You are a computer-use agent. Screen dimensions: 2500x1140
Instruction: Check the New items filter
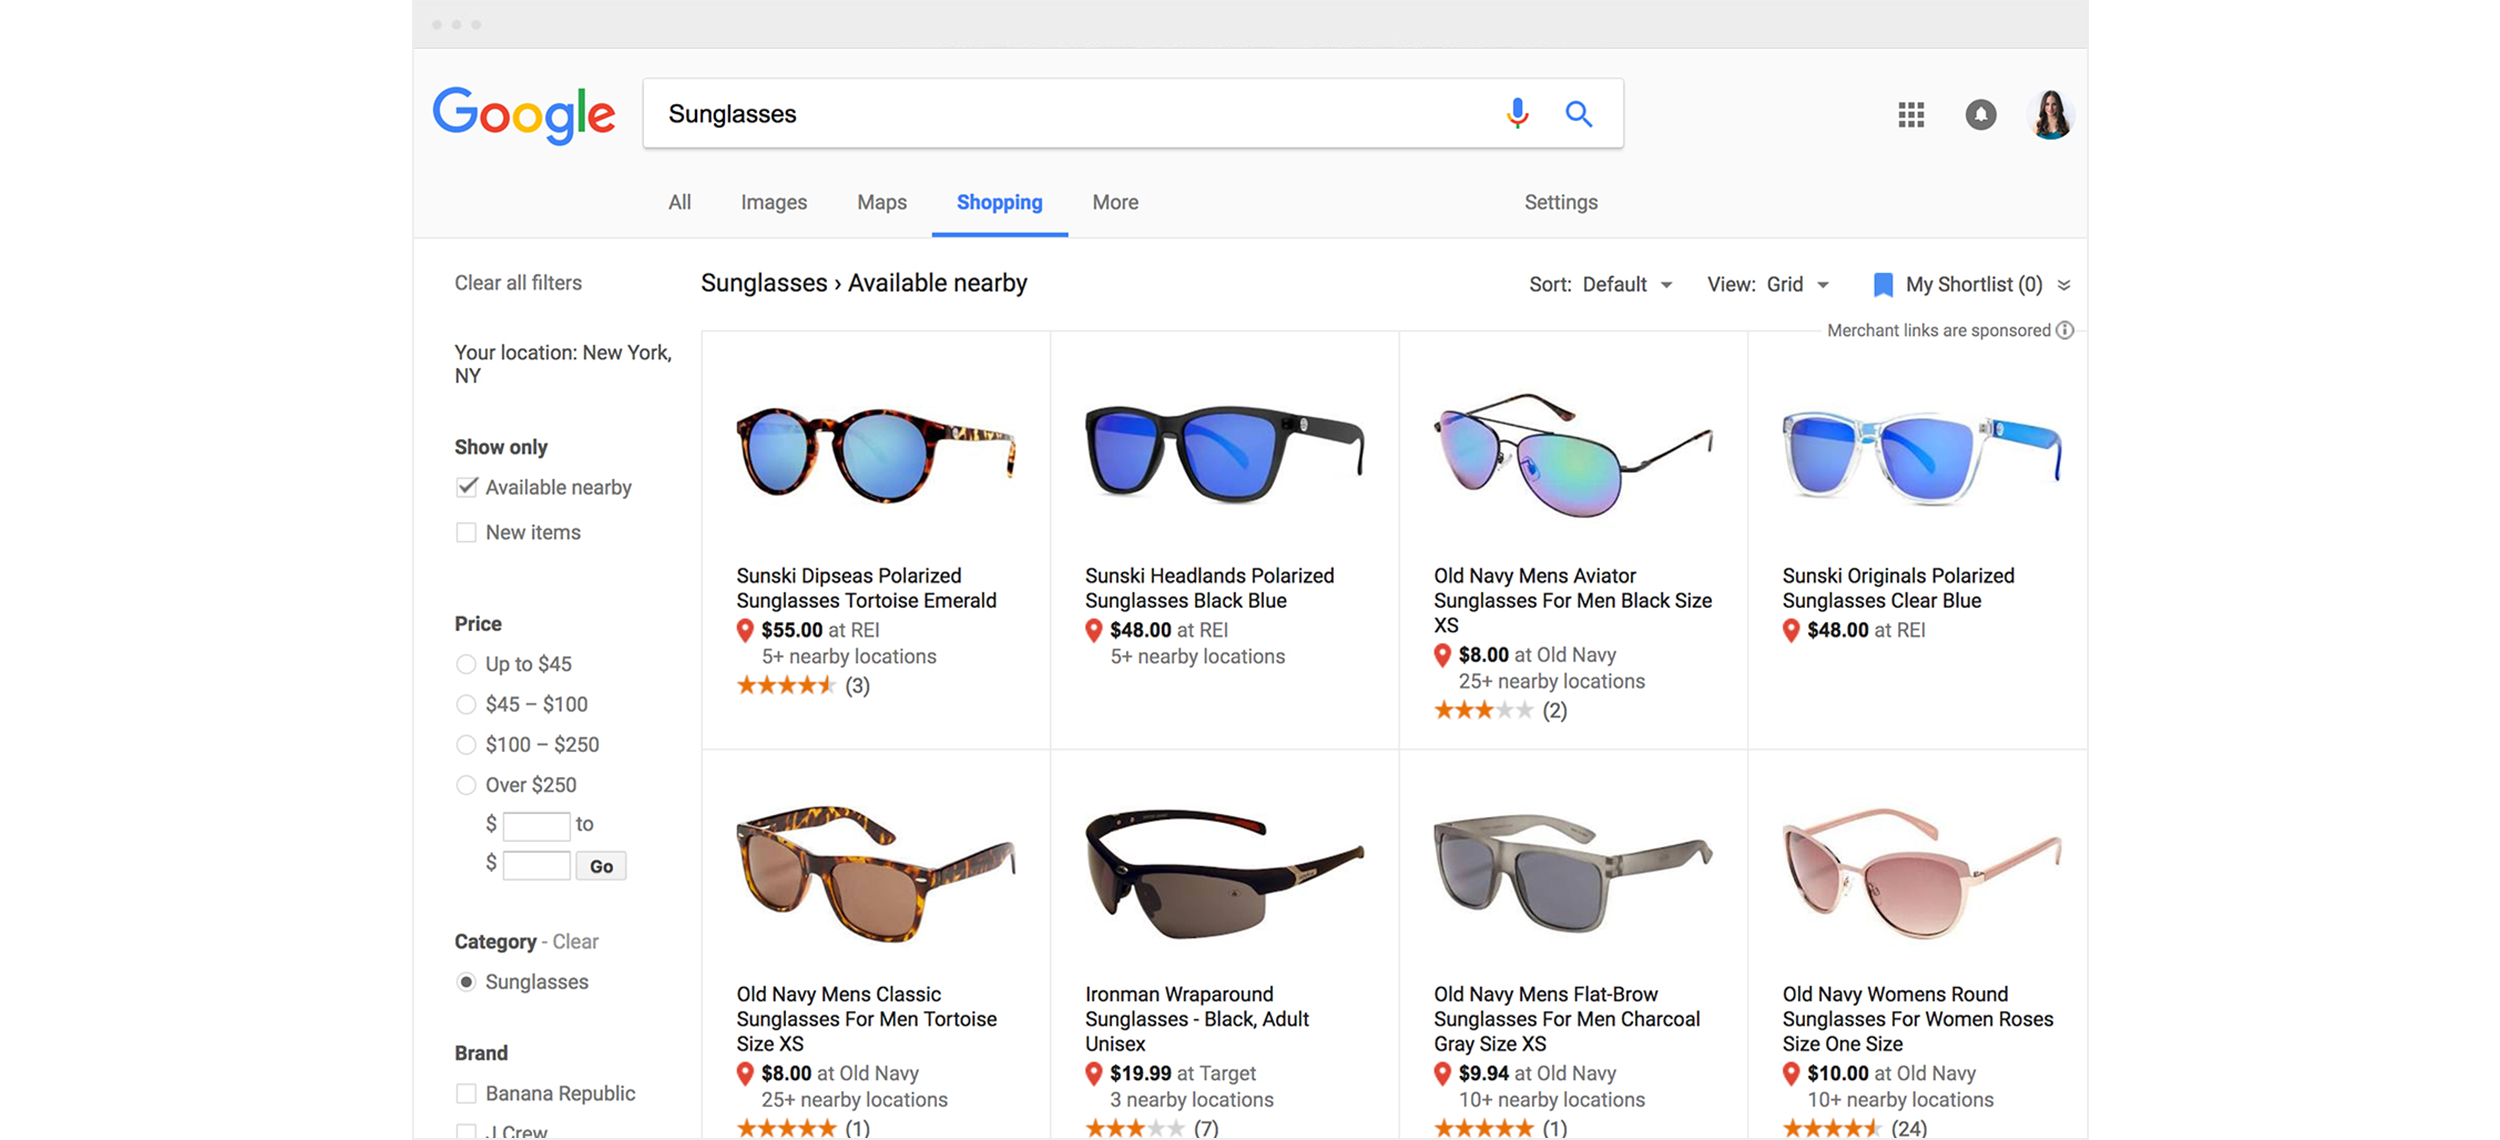click(x=466, y=532)
